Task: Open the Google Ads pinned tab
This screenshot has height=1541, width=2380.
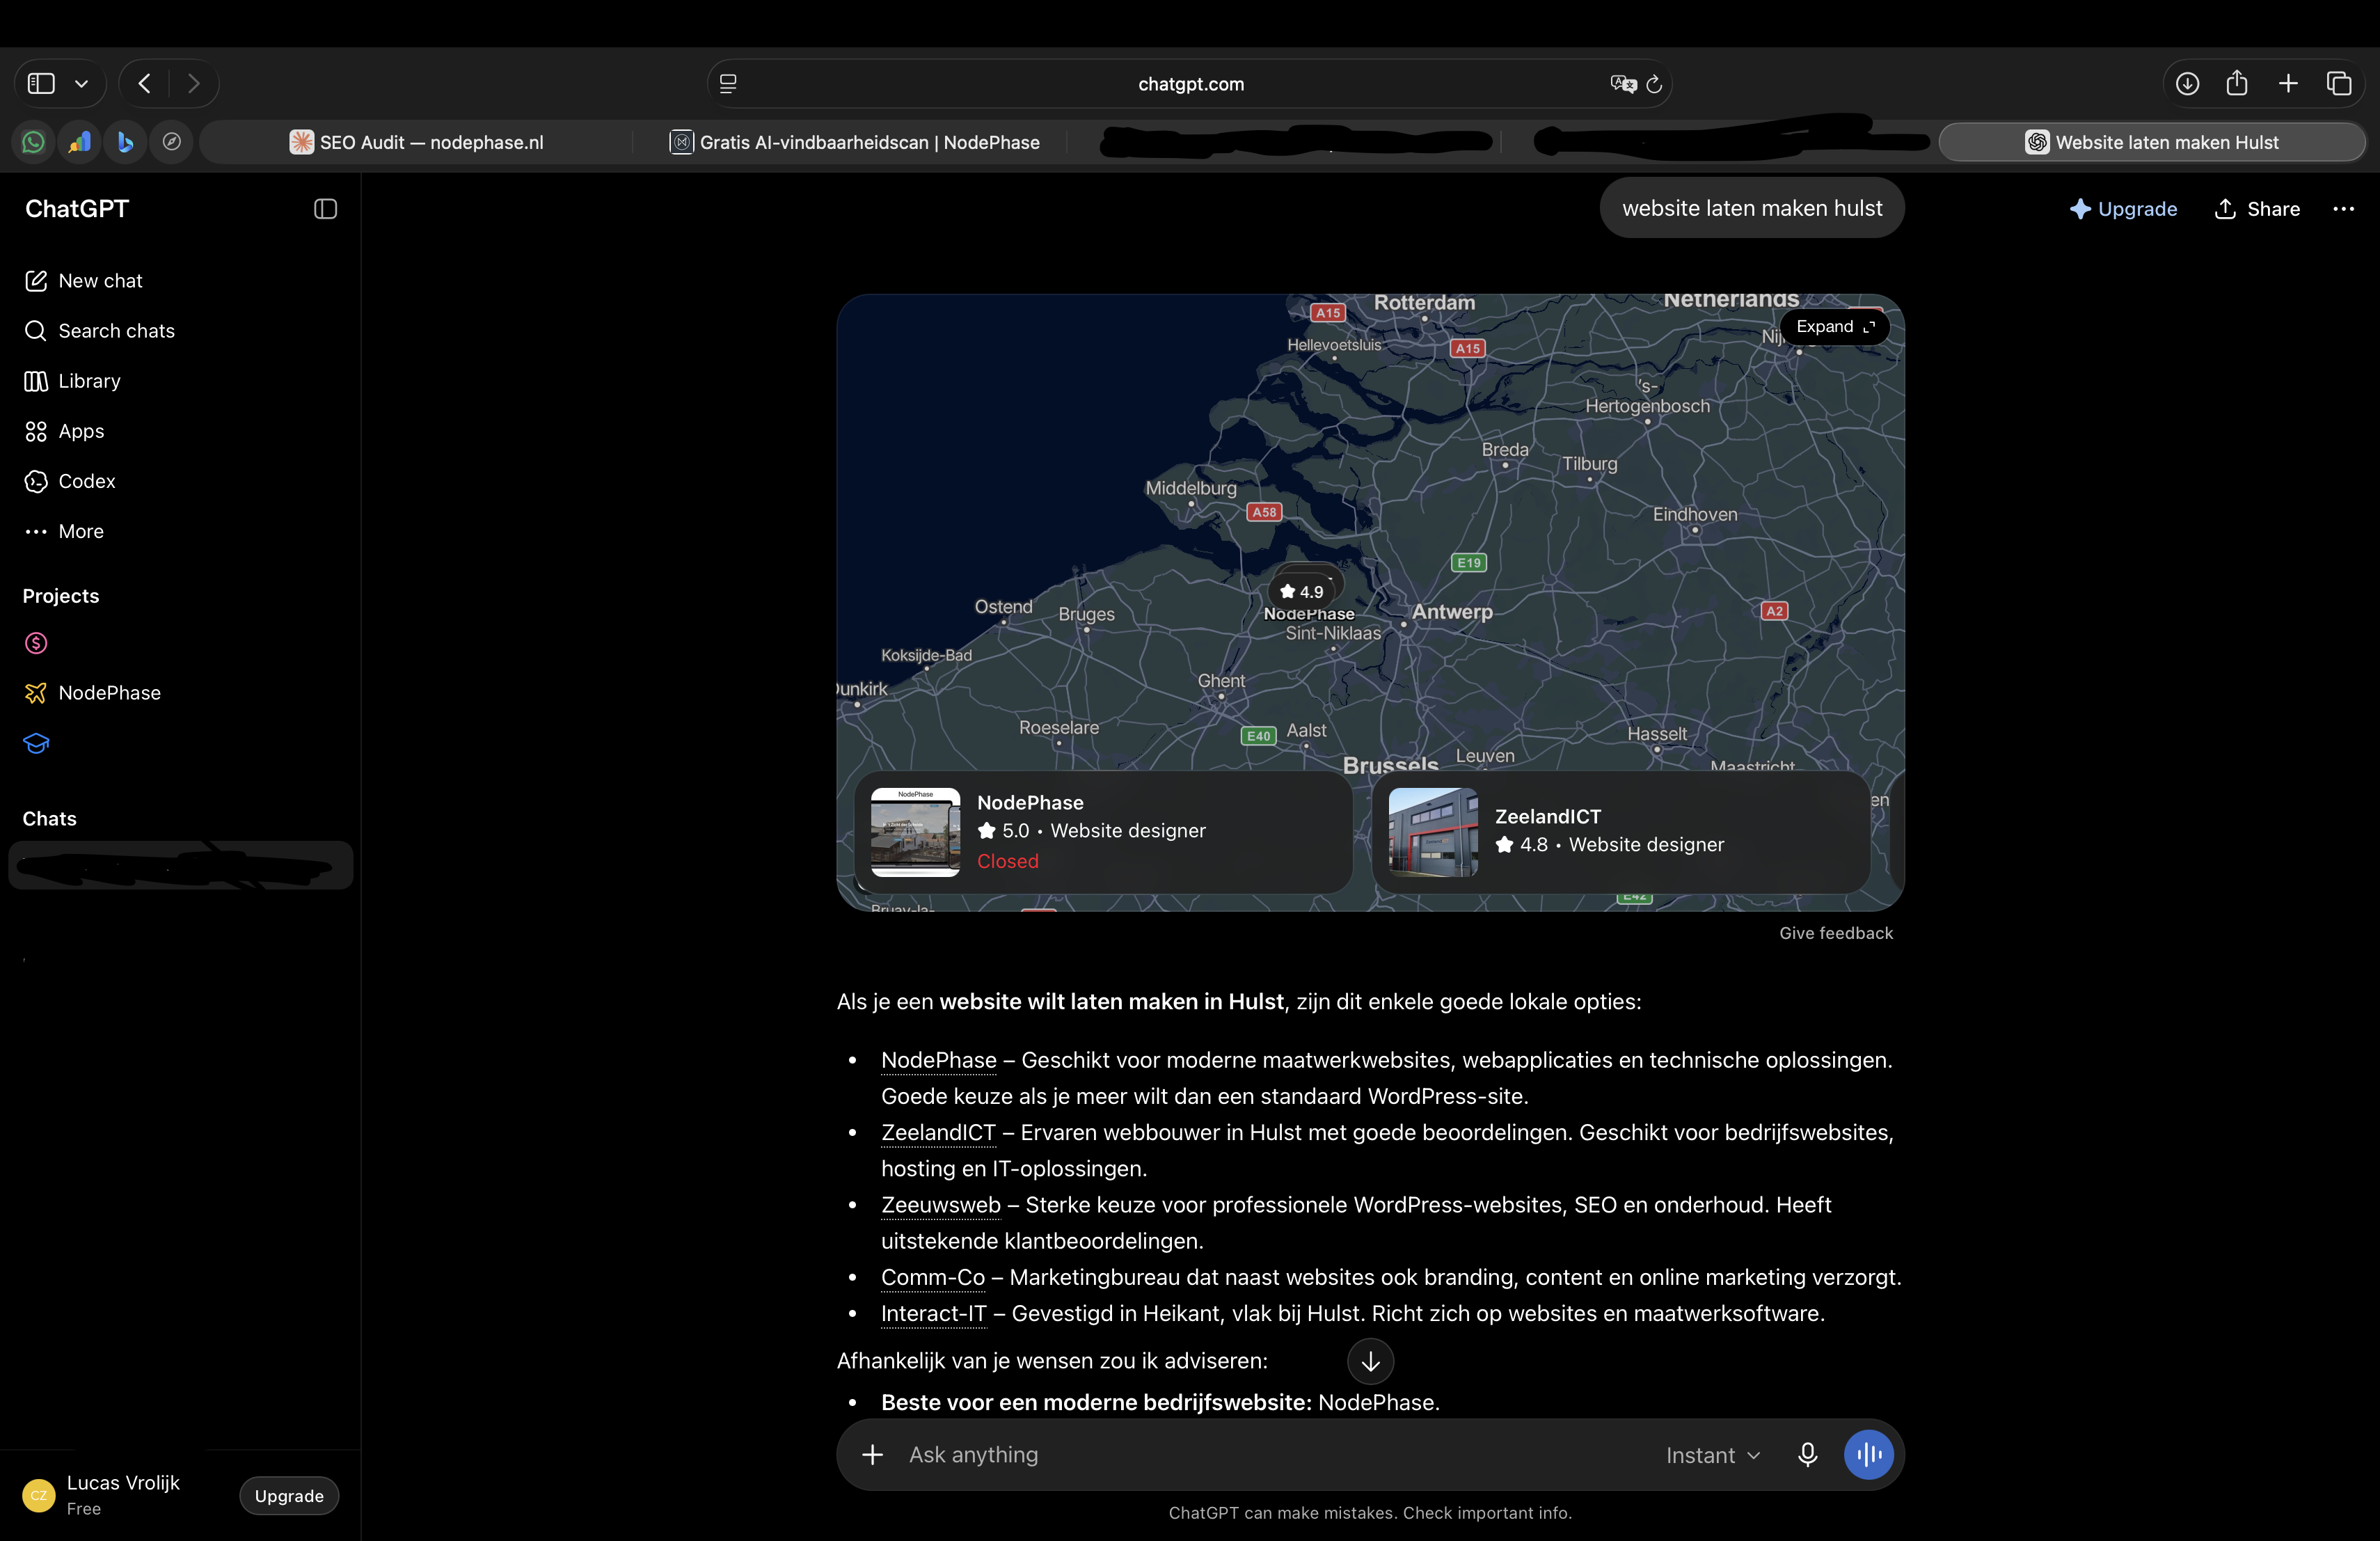Action: pos(79,142)
